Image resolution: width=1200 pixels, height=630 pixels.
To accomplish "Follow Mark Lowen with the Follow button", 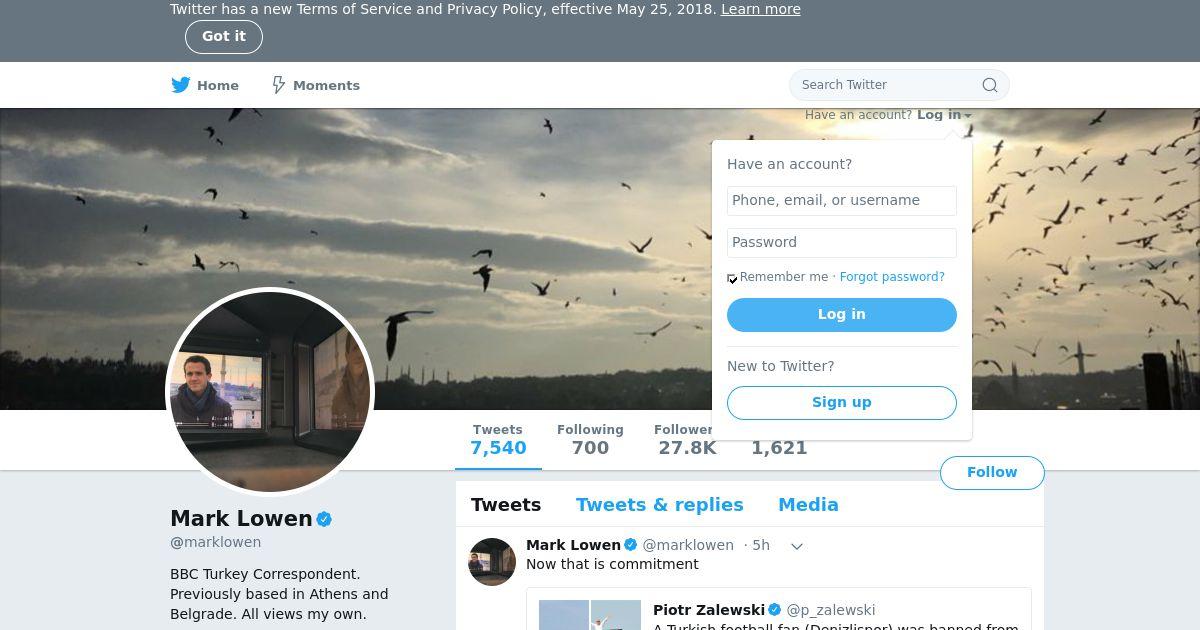I will 992,473.
